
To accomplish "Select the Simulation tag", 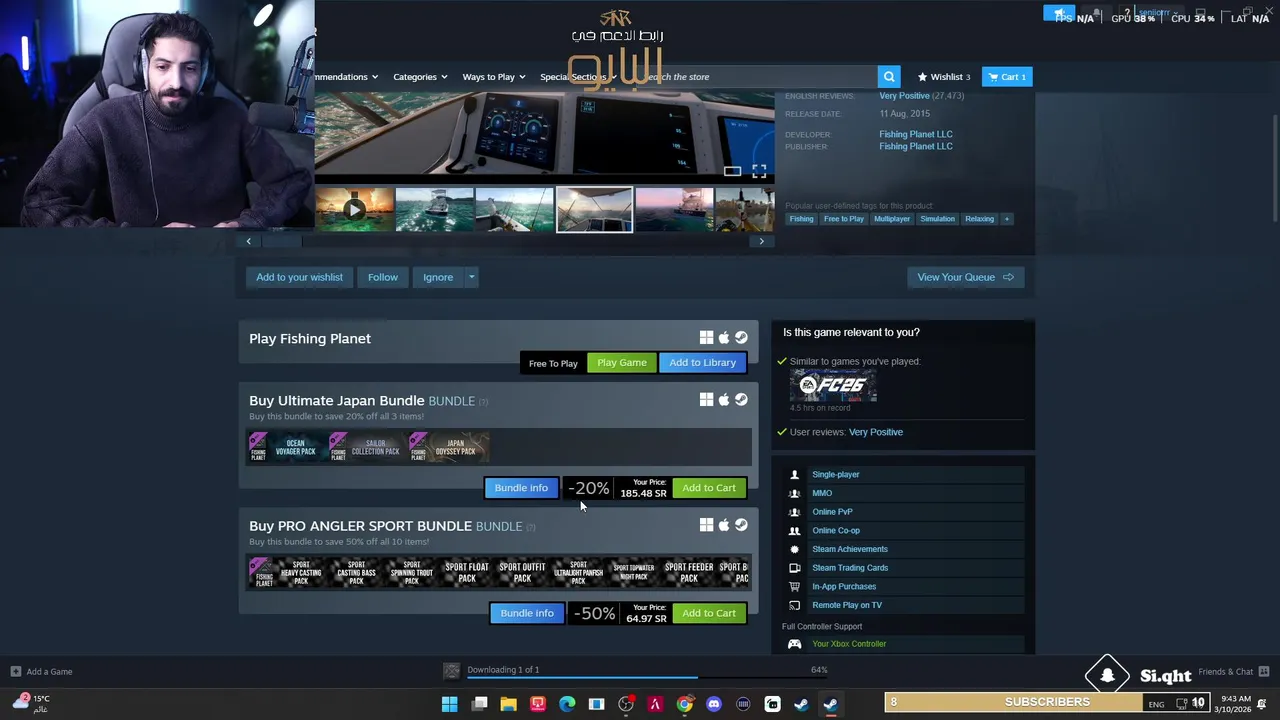I will (x=937, y=219).
